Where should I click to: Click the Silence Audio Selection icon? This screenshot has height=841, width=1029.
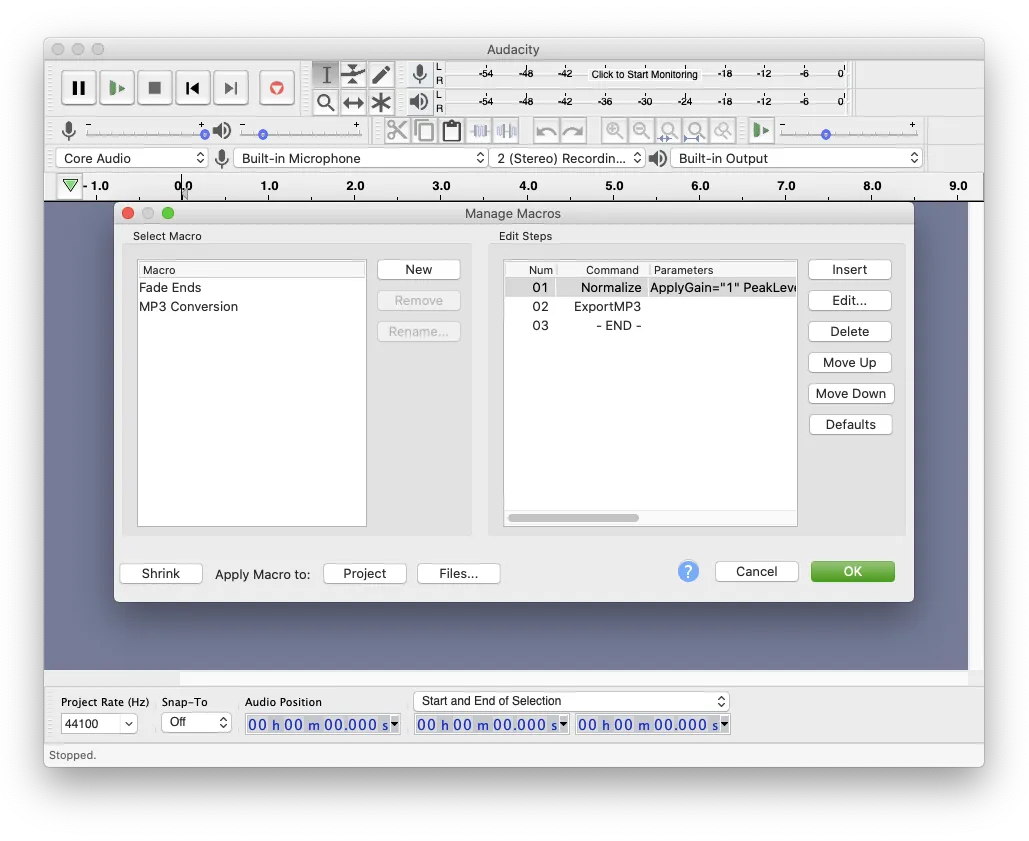click(506, 130)
